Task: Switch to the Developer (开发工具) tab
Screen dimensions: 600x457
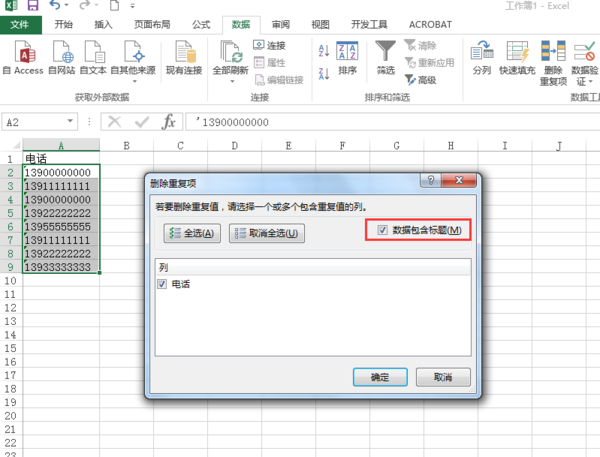Action: pyautogui.click(x=369, y=24)
